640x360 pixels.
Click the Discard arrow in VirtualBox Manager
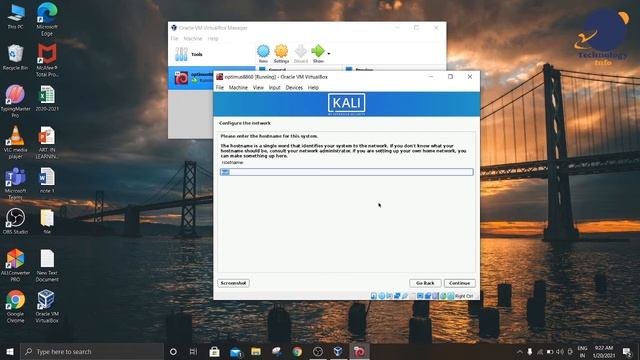coord(301,54)
